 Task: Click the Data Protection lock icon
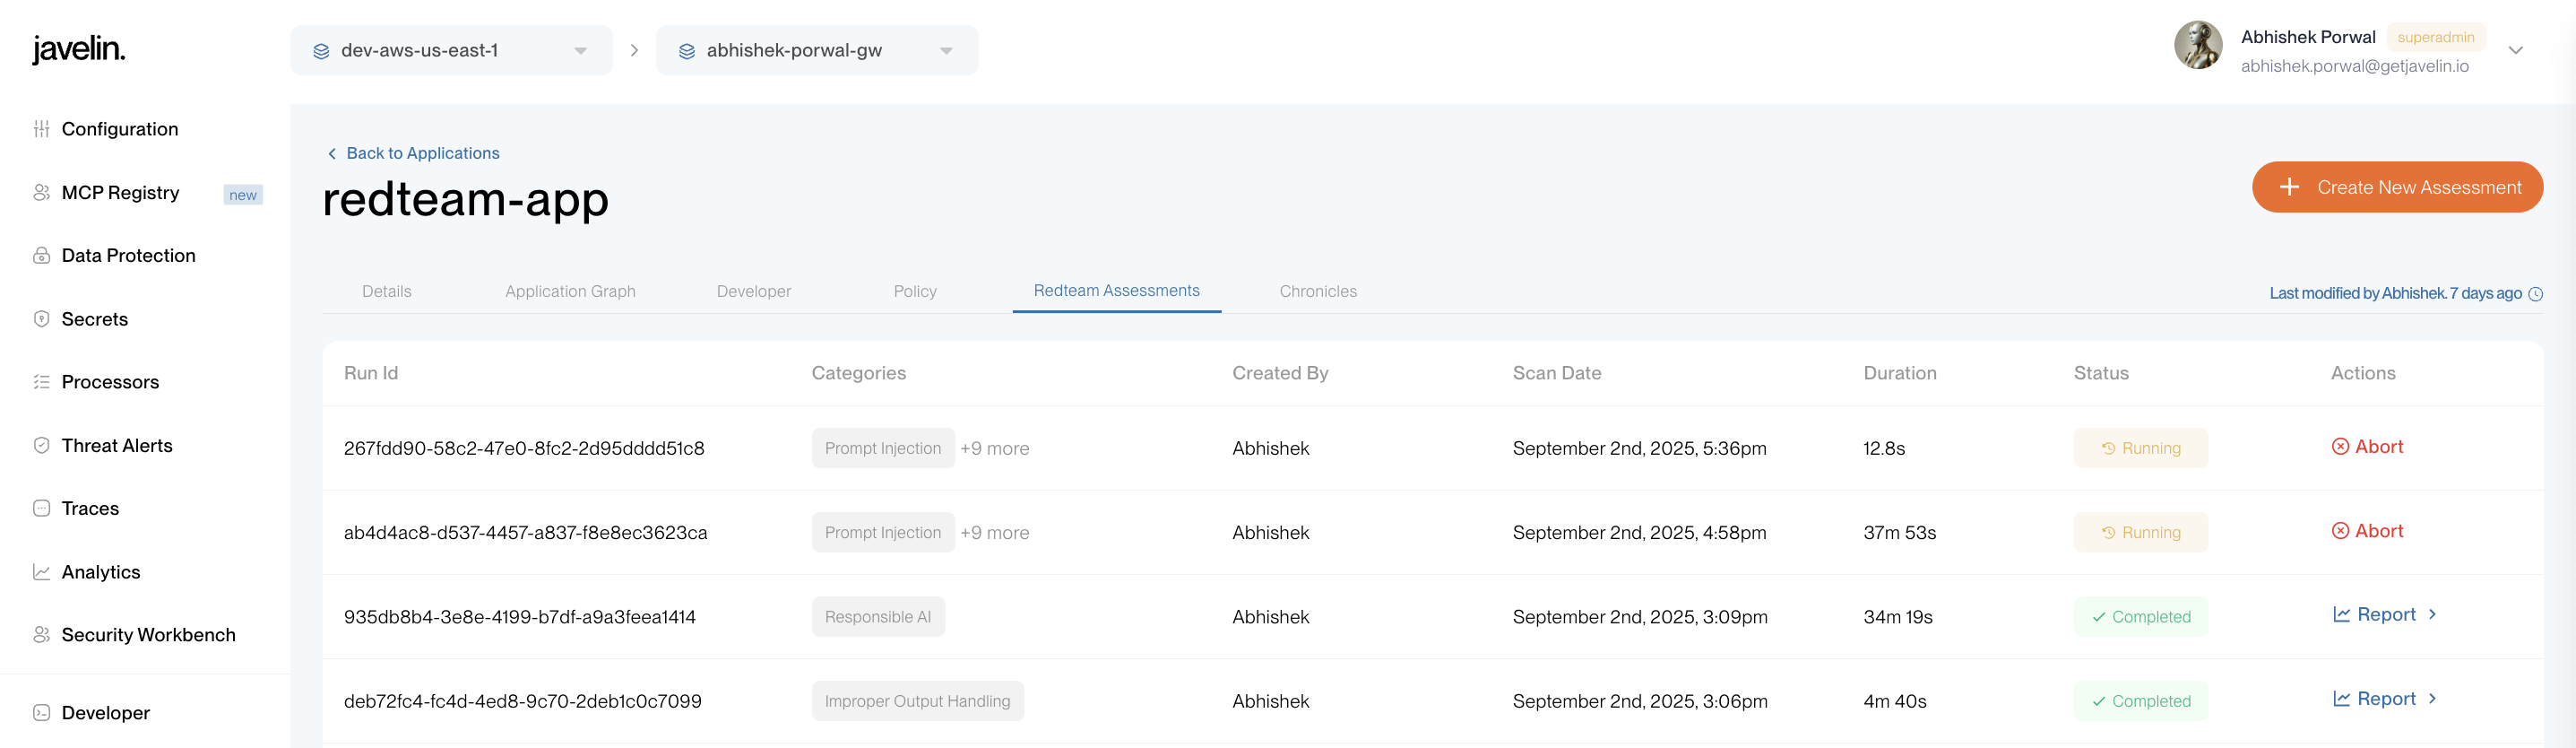click(x=41, y=255)
